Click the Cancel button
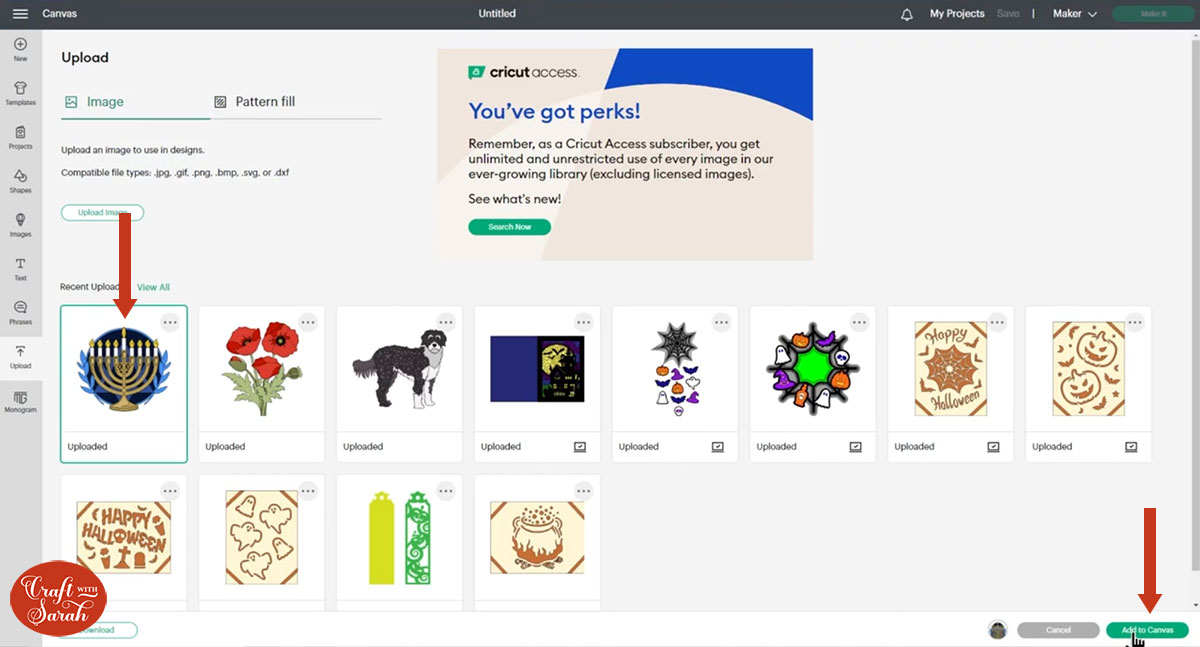Screen dimensions: 1200x647 [x=1058, y=630]
